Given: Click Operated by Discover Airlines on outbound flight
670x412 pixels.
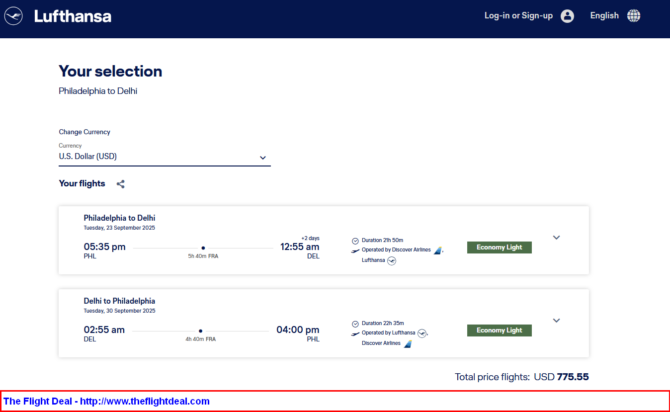Looking at the screenshot, I should click(396, 250).
